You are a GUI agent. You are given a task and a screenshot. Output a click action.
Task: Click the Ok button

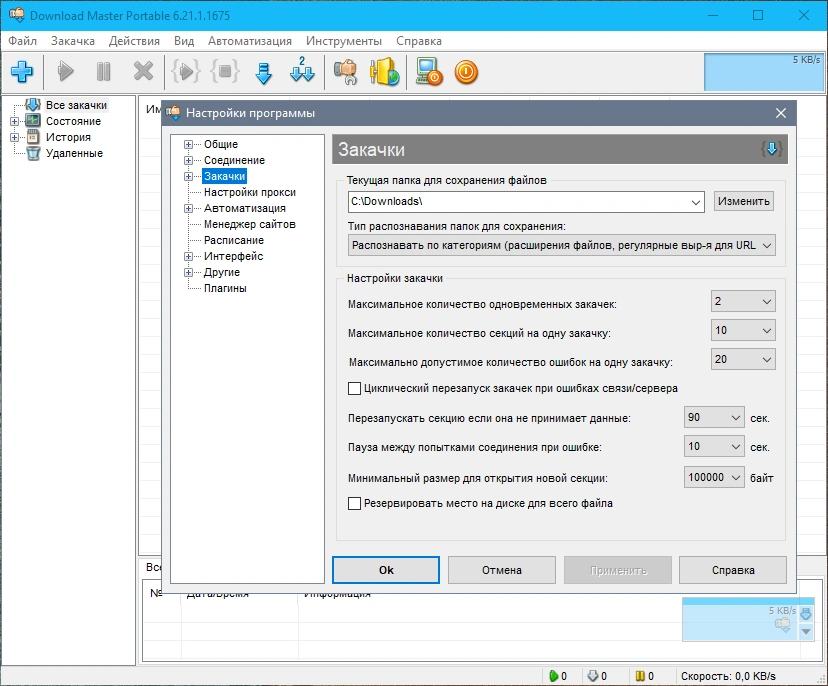(x=386, y=570)
